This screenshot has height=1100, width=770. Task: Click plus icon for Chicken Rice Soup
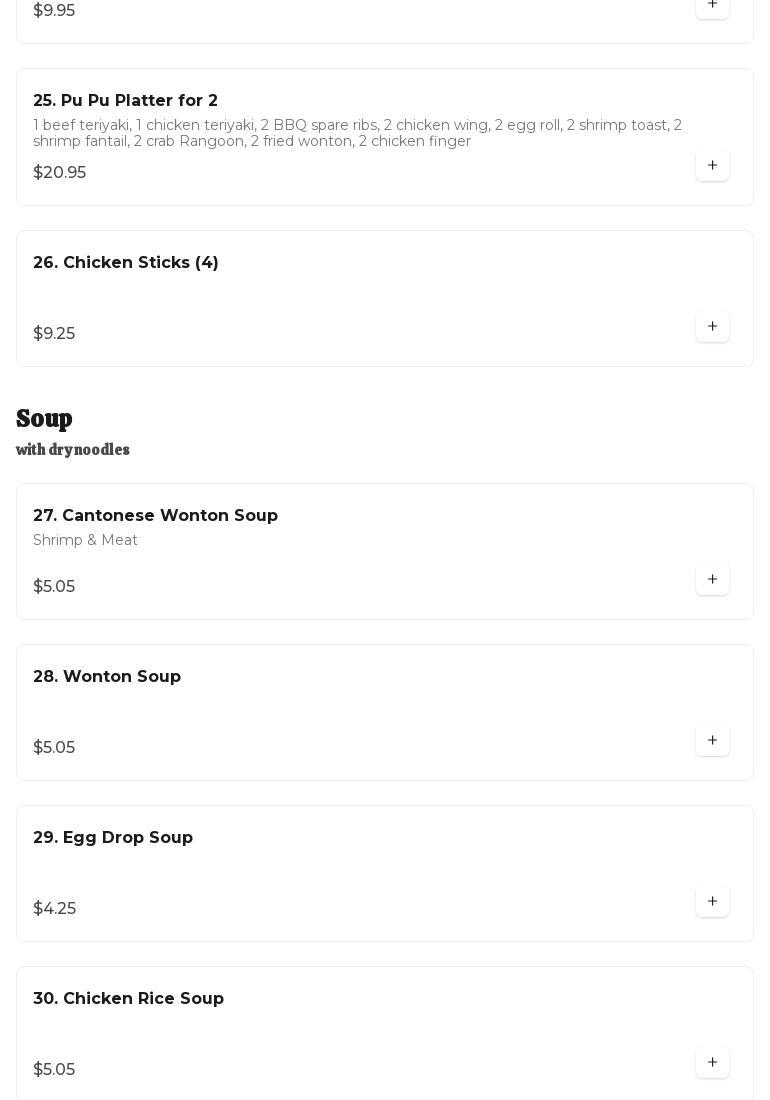coord(712,1063)
